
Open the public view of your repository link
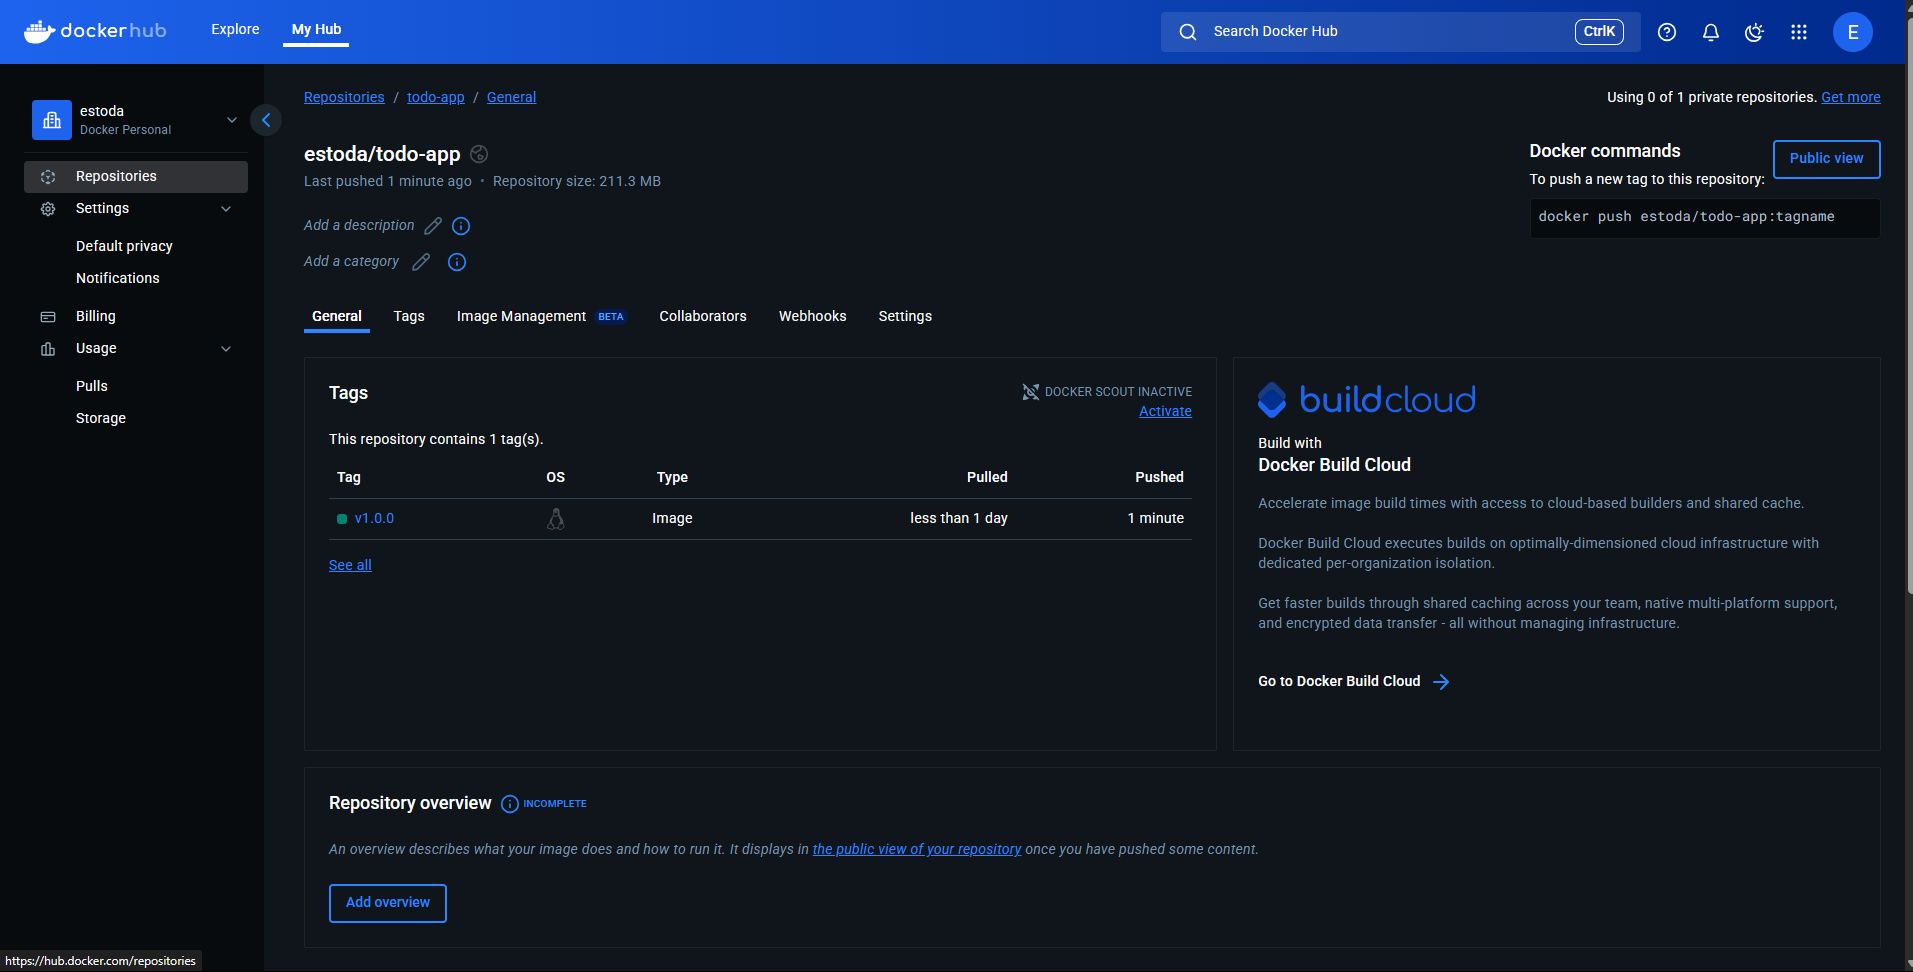916,849
